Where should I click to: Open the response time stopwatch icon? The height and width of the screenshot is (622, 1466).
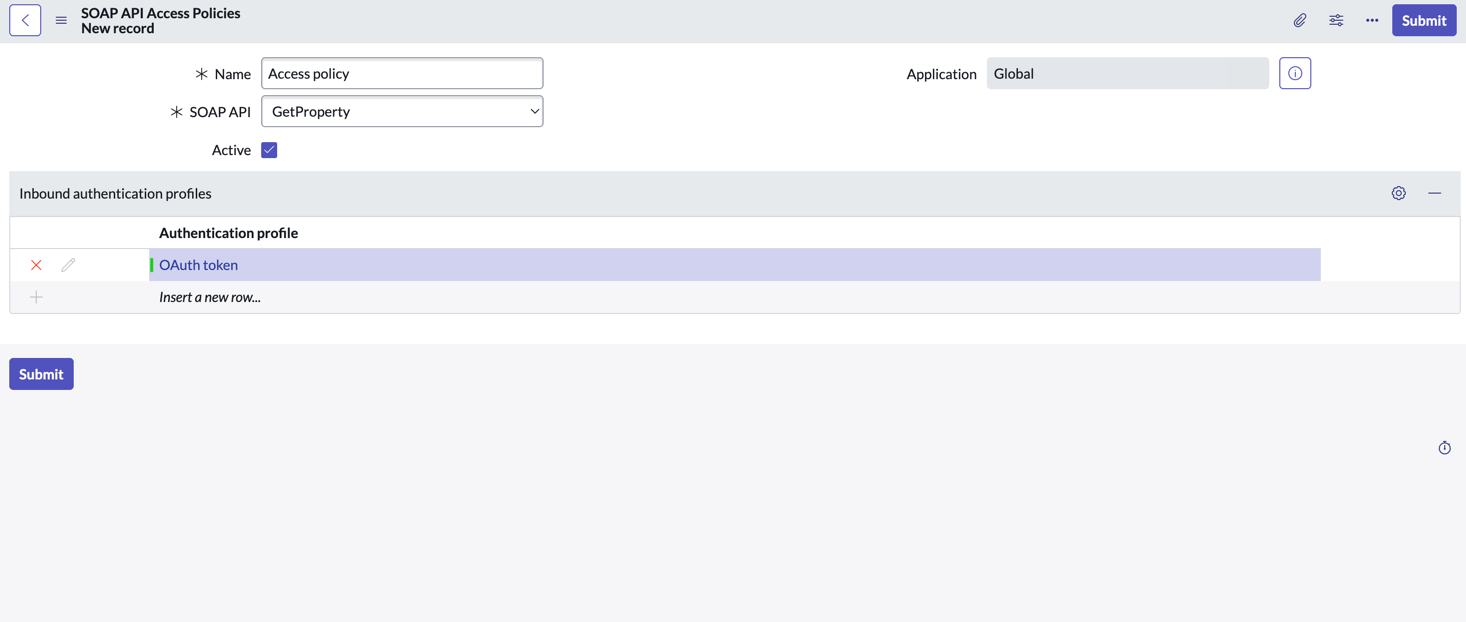[x=1445, y=448]
